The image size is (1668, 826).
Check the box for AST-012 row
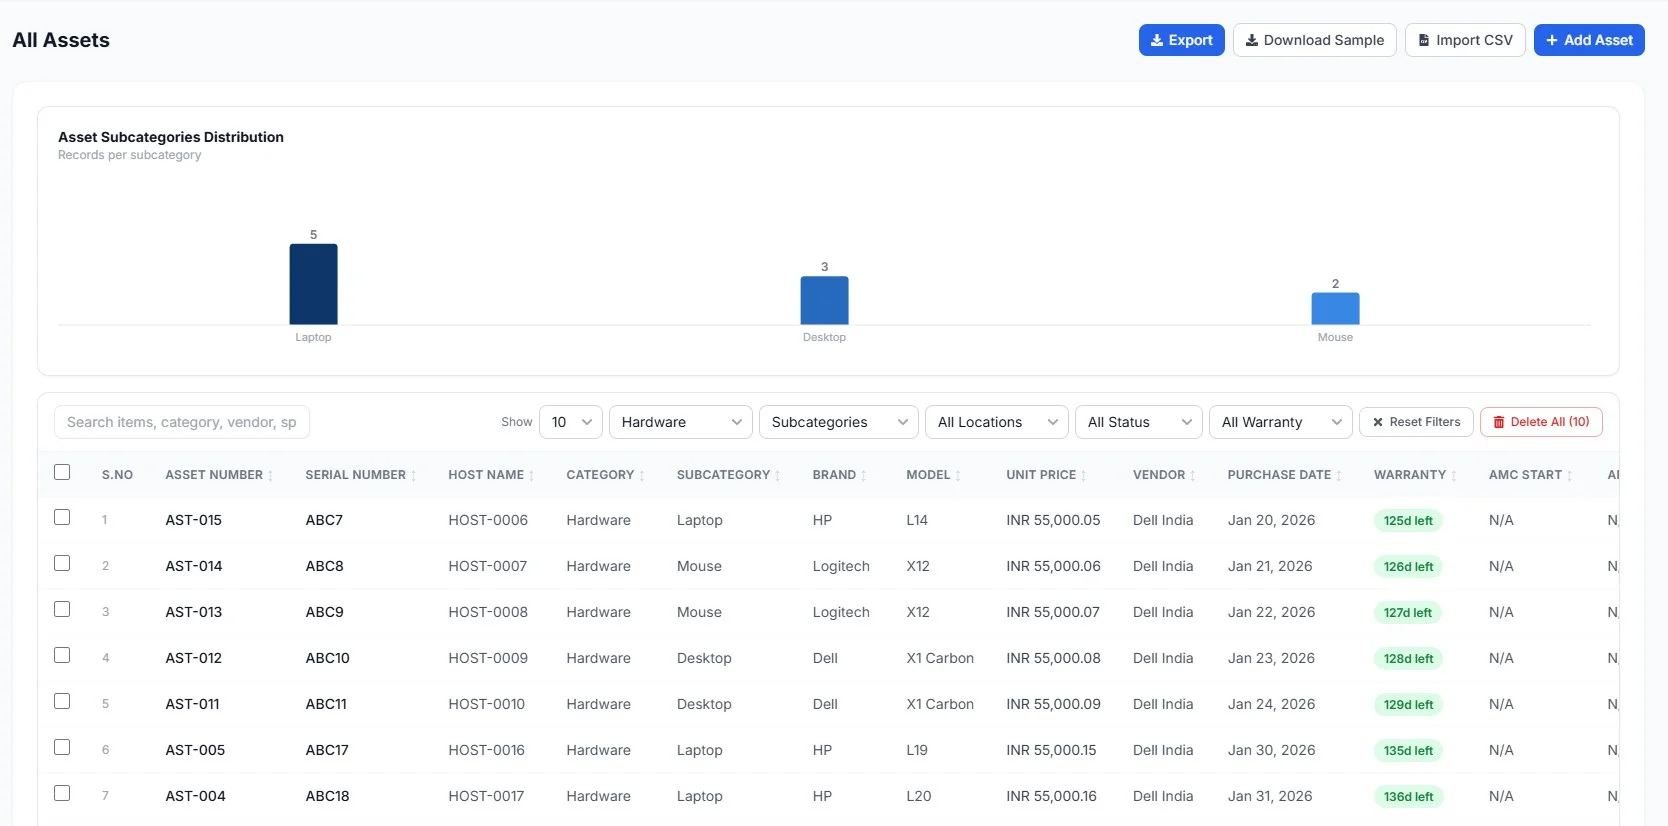point(62,655)
